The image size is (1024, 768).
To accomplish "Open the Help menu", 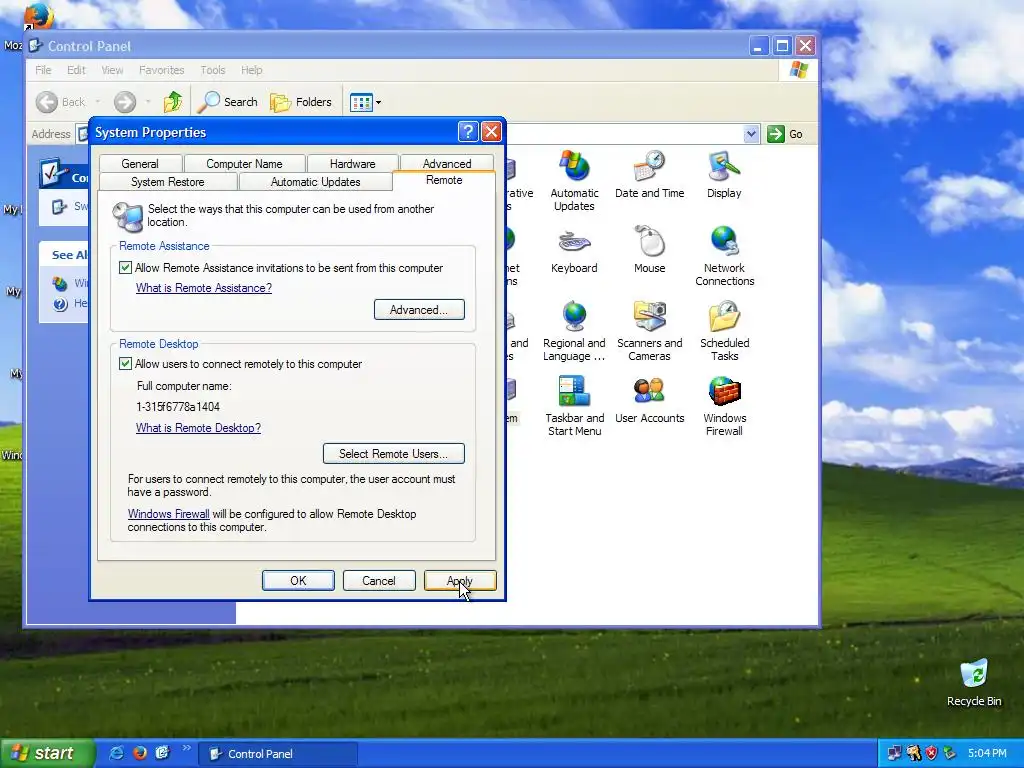I will pyautogui.click(x=251, y=70).
